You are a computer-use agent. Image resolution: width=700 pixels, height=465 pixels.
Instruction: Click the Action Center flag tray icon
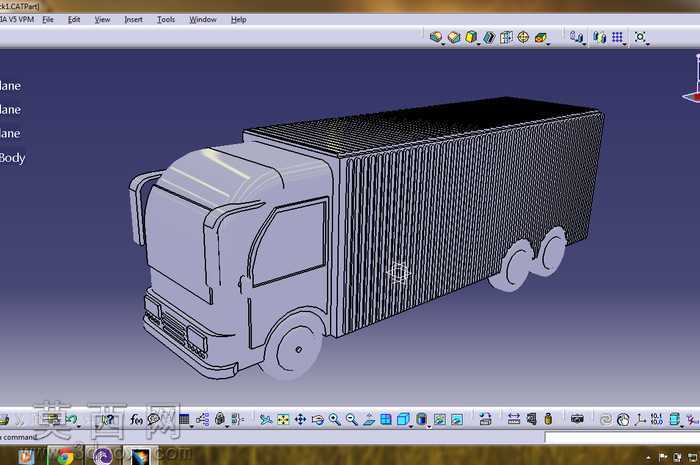pyautogui.click(x=663, y=457)
